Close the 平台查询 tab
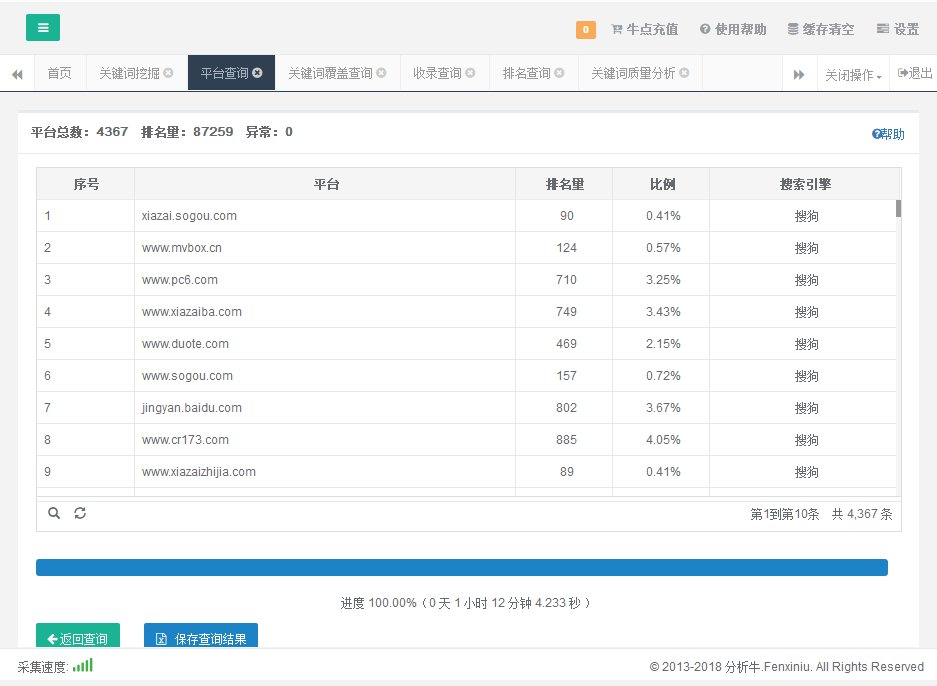This screenshot has height=686, width=937. tap(257, 73)
